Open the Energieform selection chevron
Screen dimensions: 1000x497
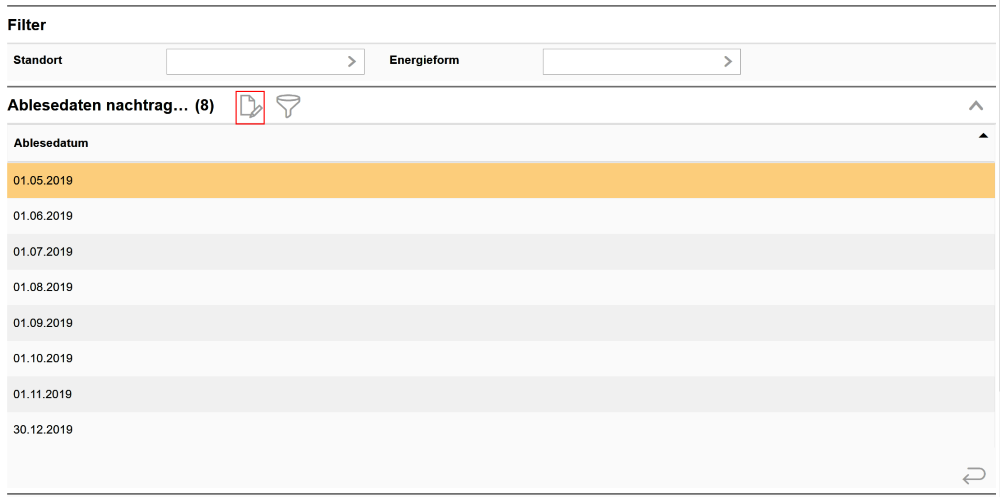pyautogui.click(x=727, y=61)
